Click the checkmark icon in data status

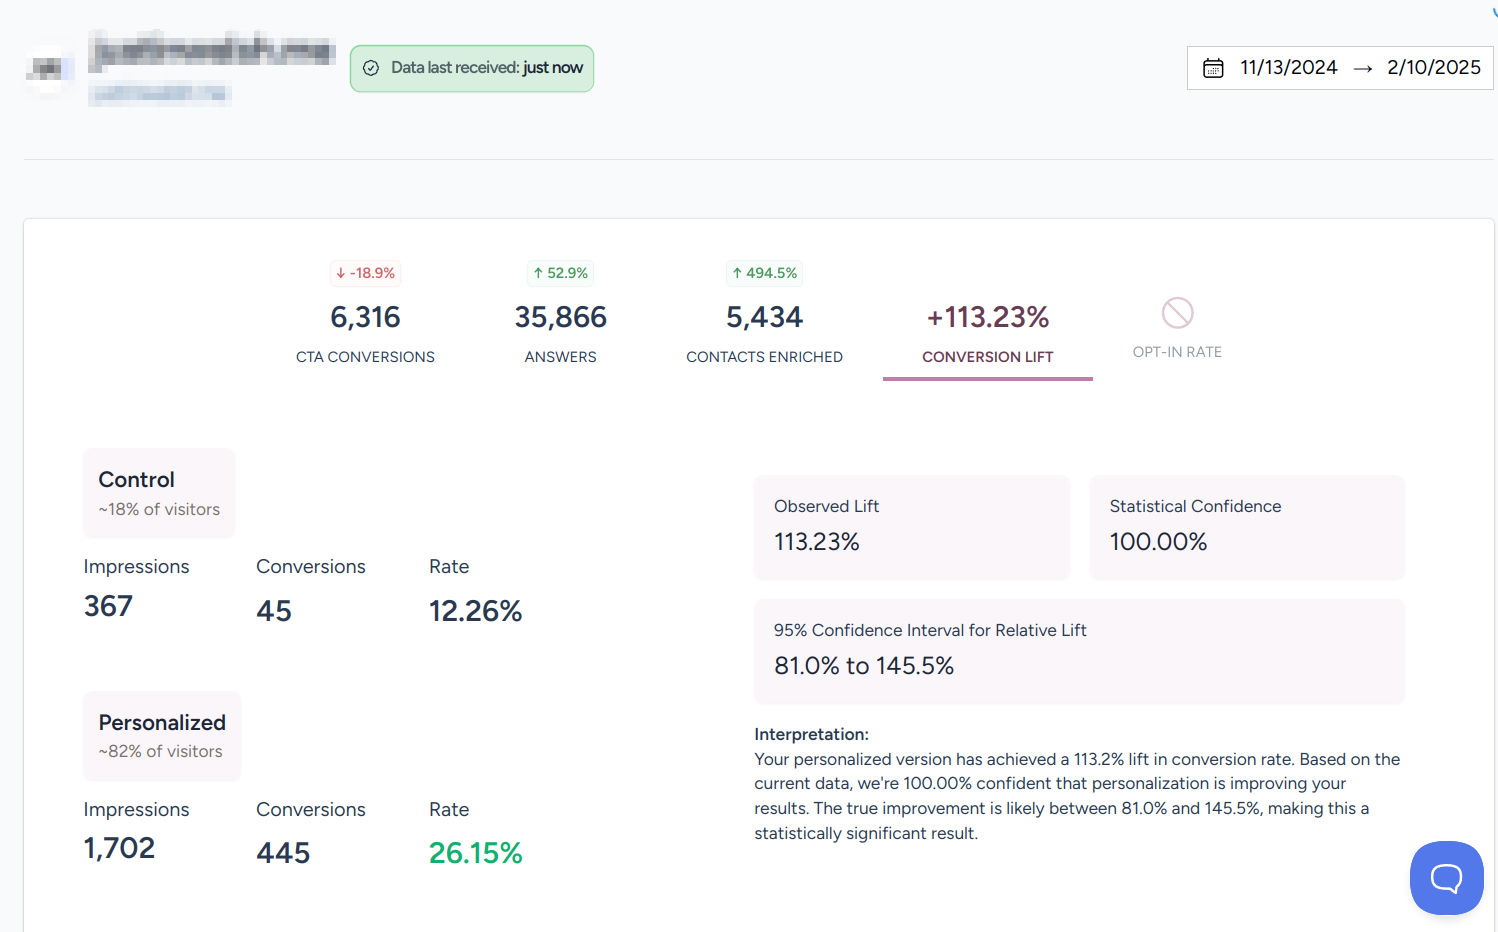[371, 68]
